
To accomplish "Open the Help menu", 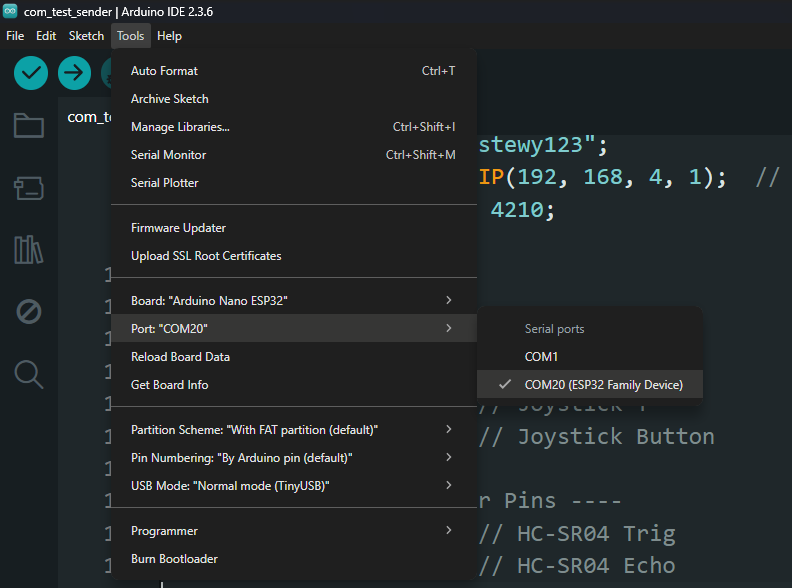I will point(169,36).
